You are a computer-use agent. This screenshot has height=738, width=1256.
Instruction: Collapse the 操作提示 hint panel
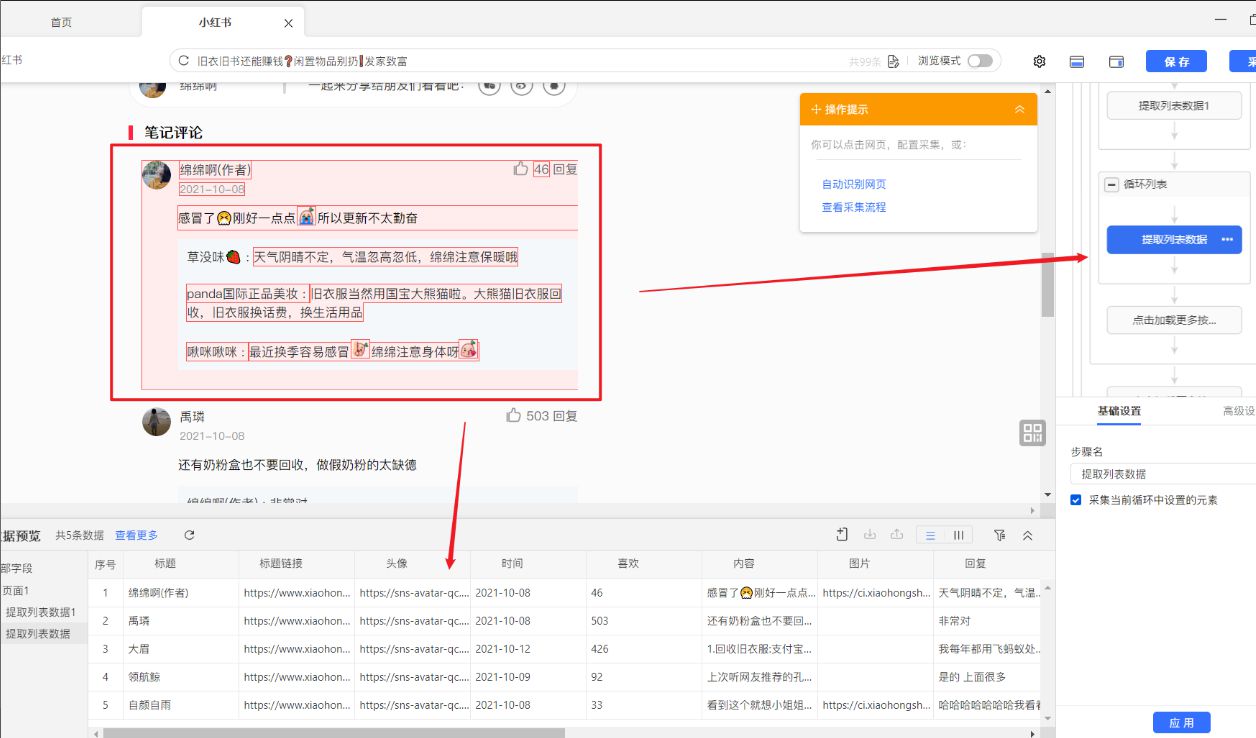tap(1019, 109)
